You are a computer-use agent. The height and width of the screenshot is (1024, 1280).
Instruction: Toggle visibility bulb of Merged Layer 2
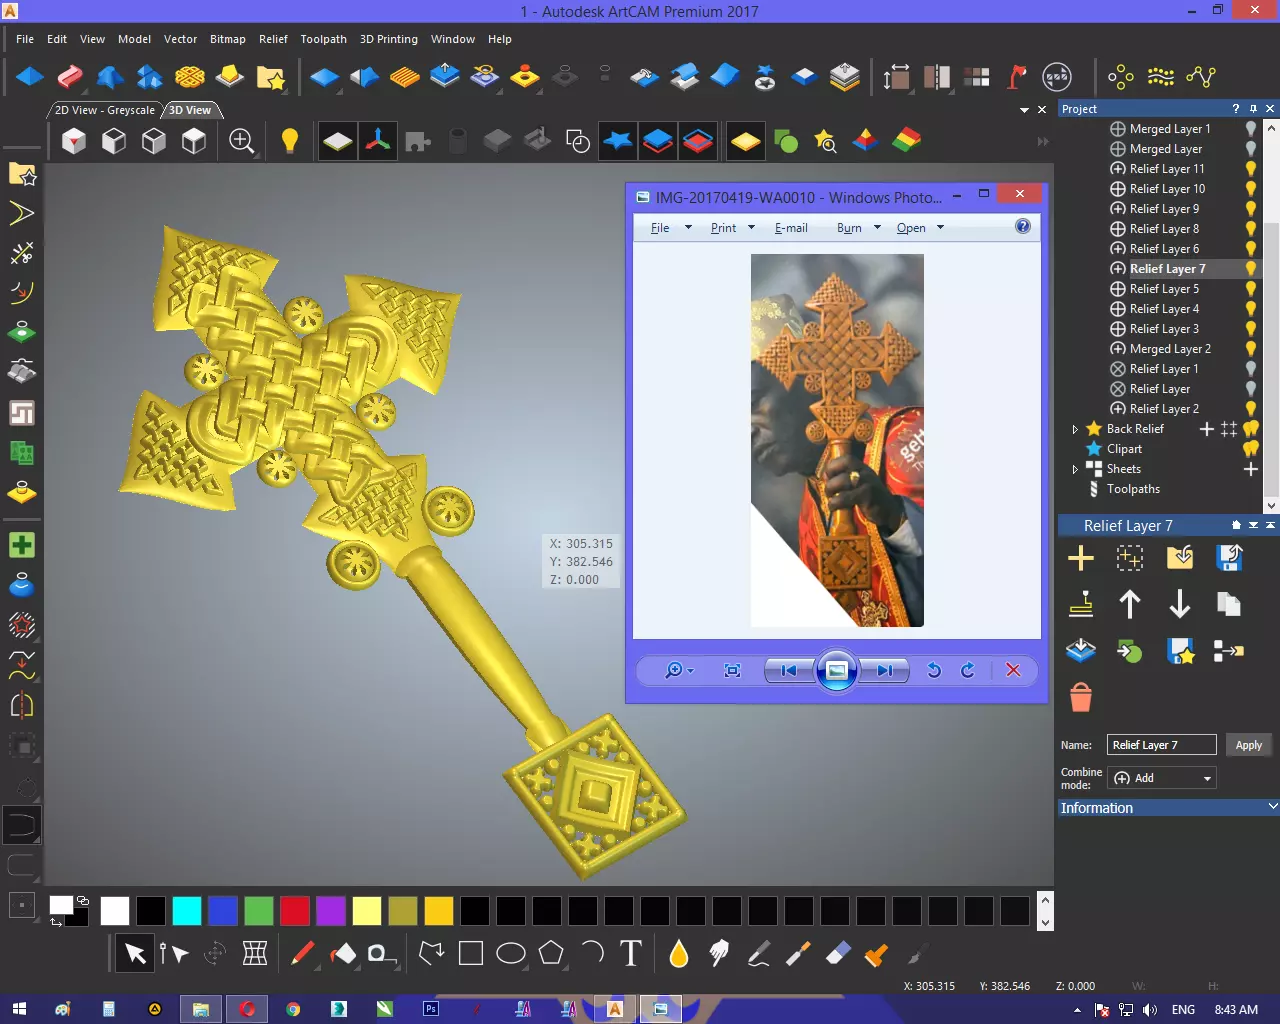click(x=1250, y=349)
